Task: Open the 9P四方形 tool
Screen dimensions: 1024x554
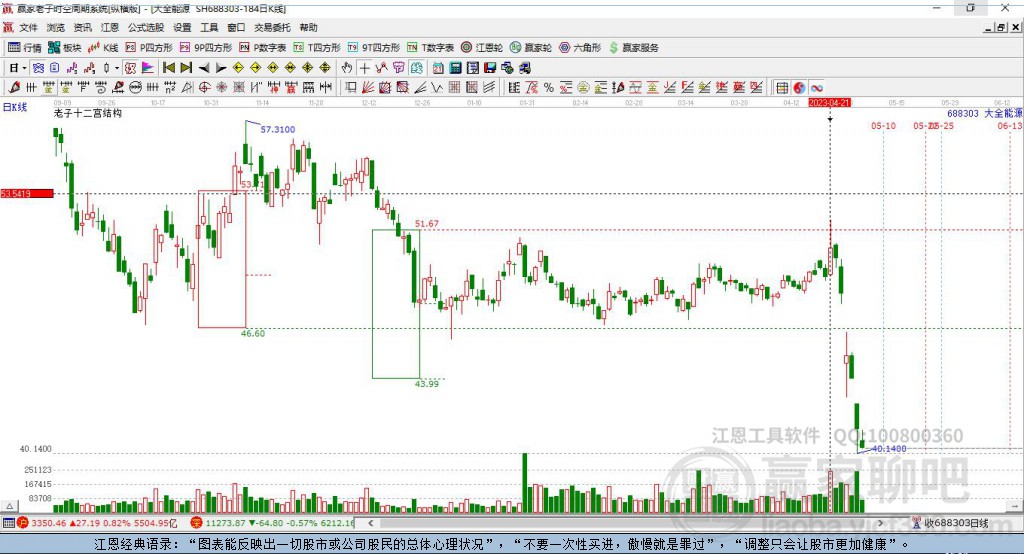Action: point(206,48)
